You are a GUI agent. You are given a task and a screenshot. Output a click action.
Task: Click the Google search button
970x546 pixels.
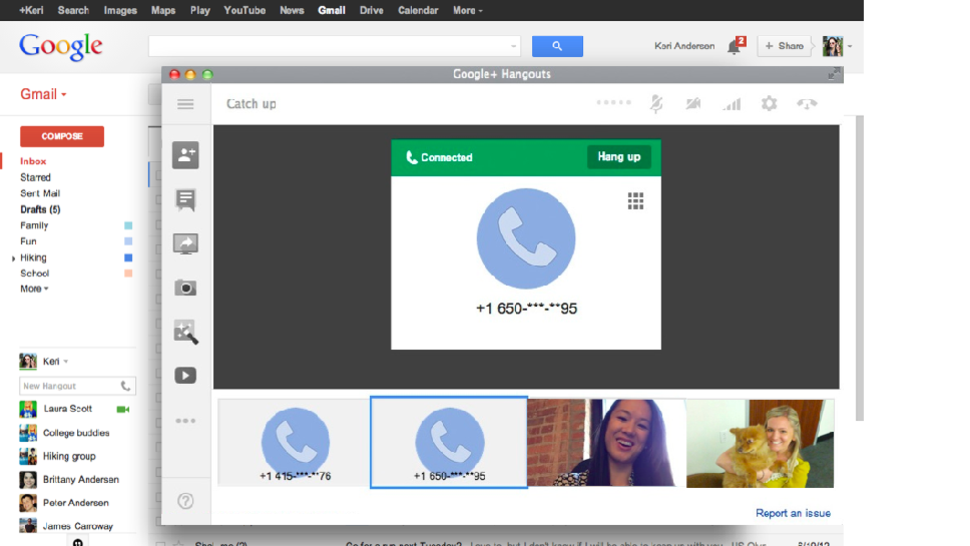(557, 46)
